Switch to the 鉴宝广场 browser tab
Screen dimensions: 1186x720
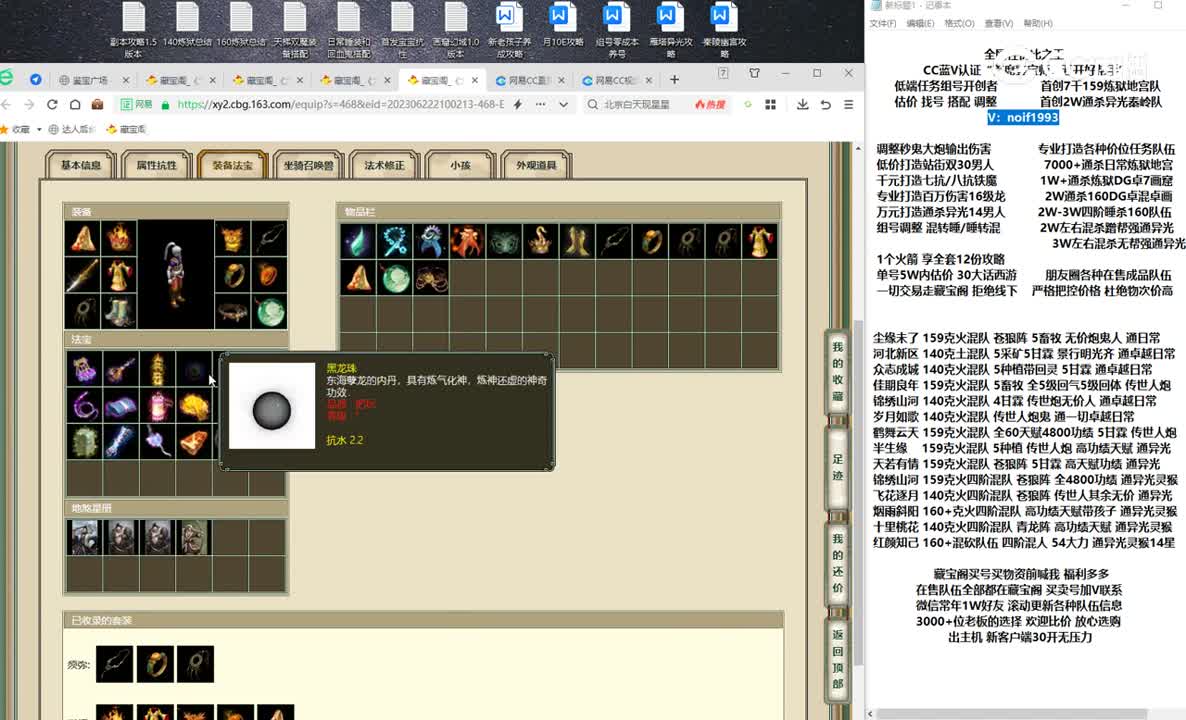[93, 79]
